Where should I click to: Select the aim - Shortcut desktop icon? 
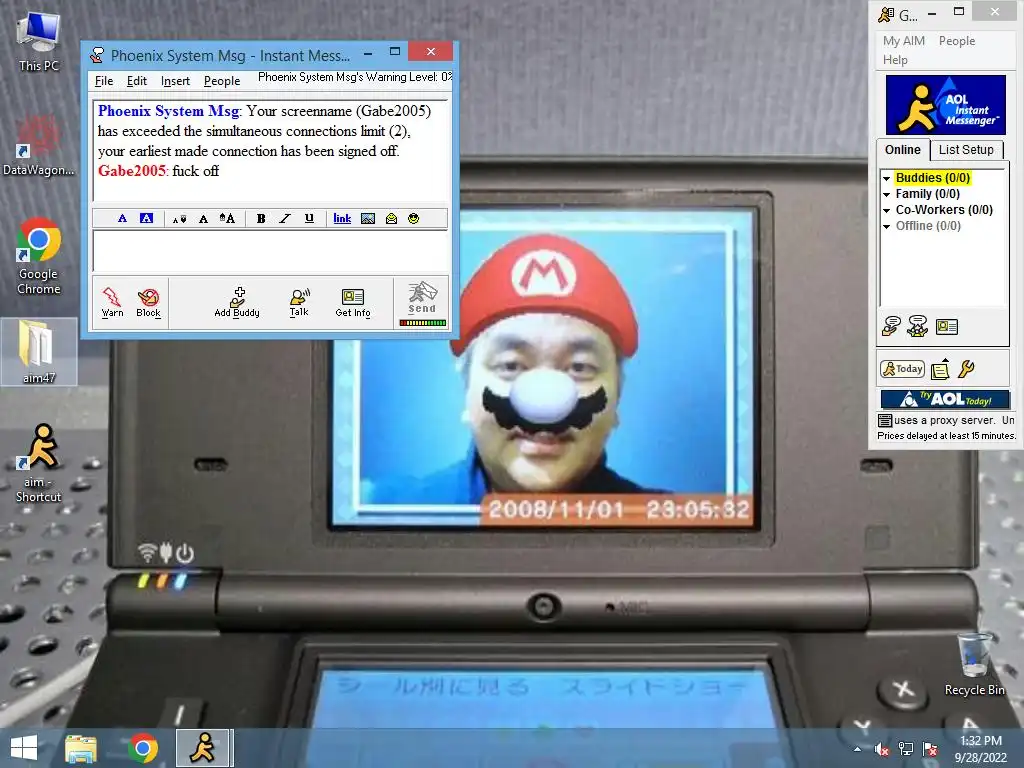[39, 463]
